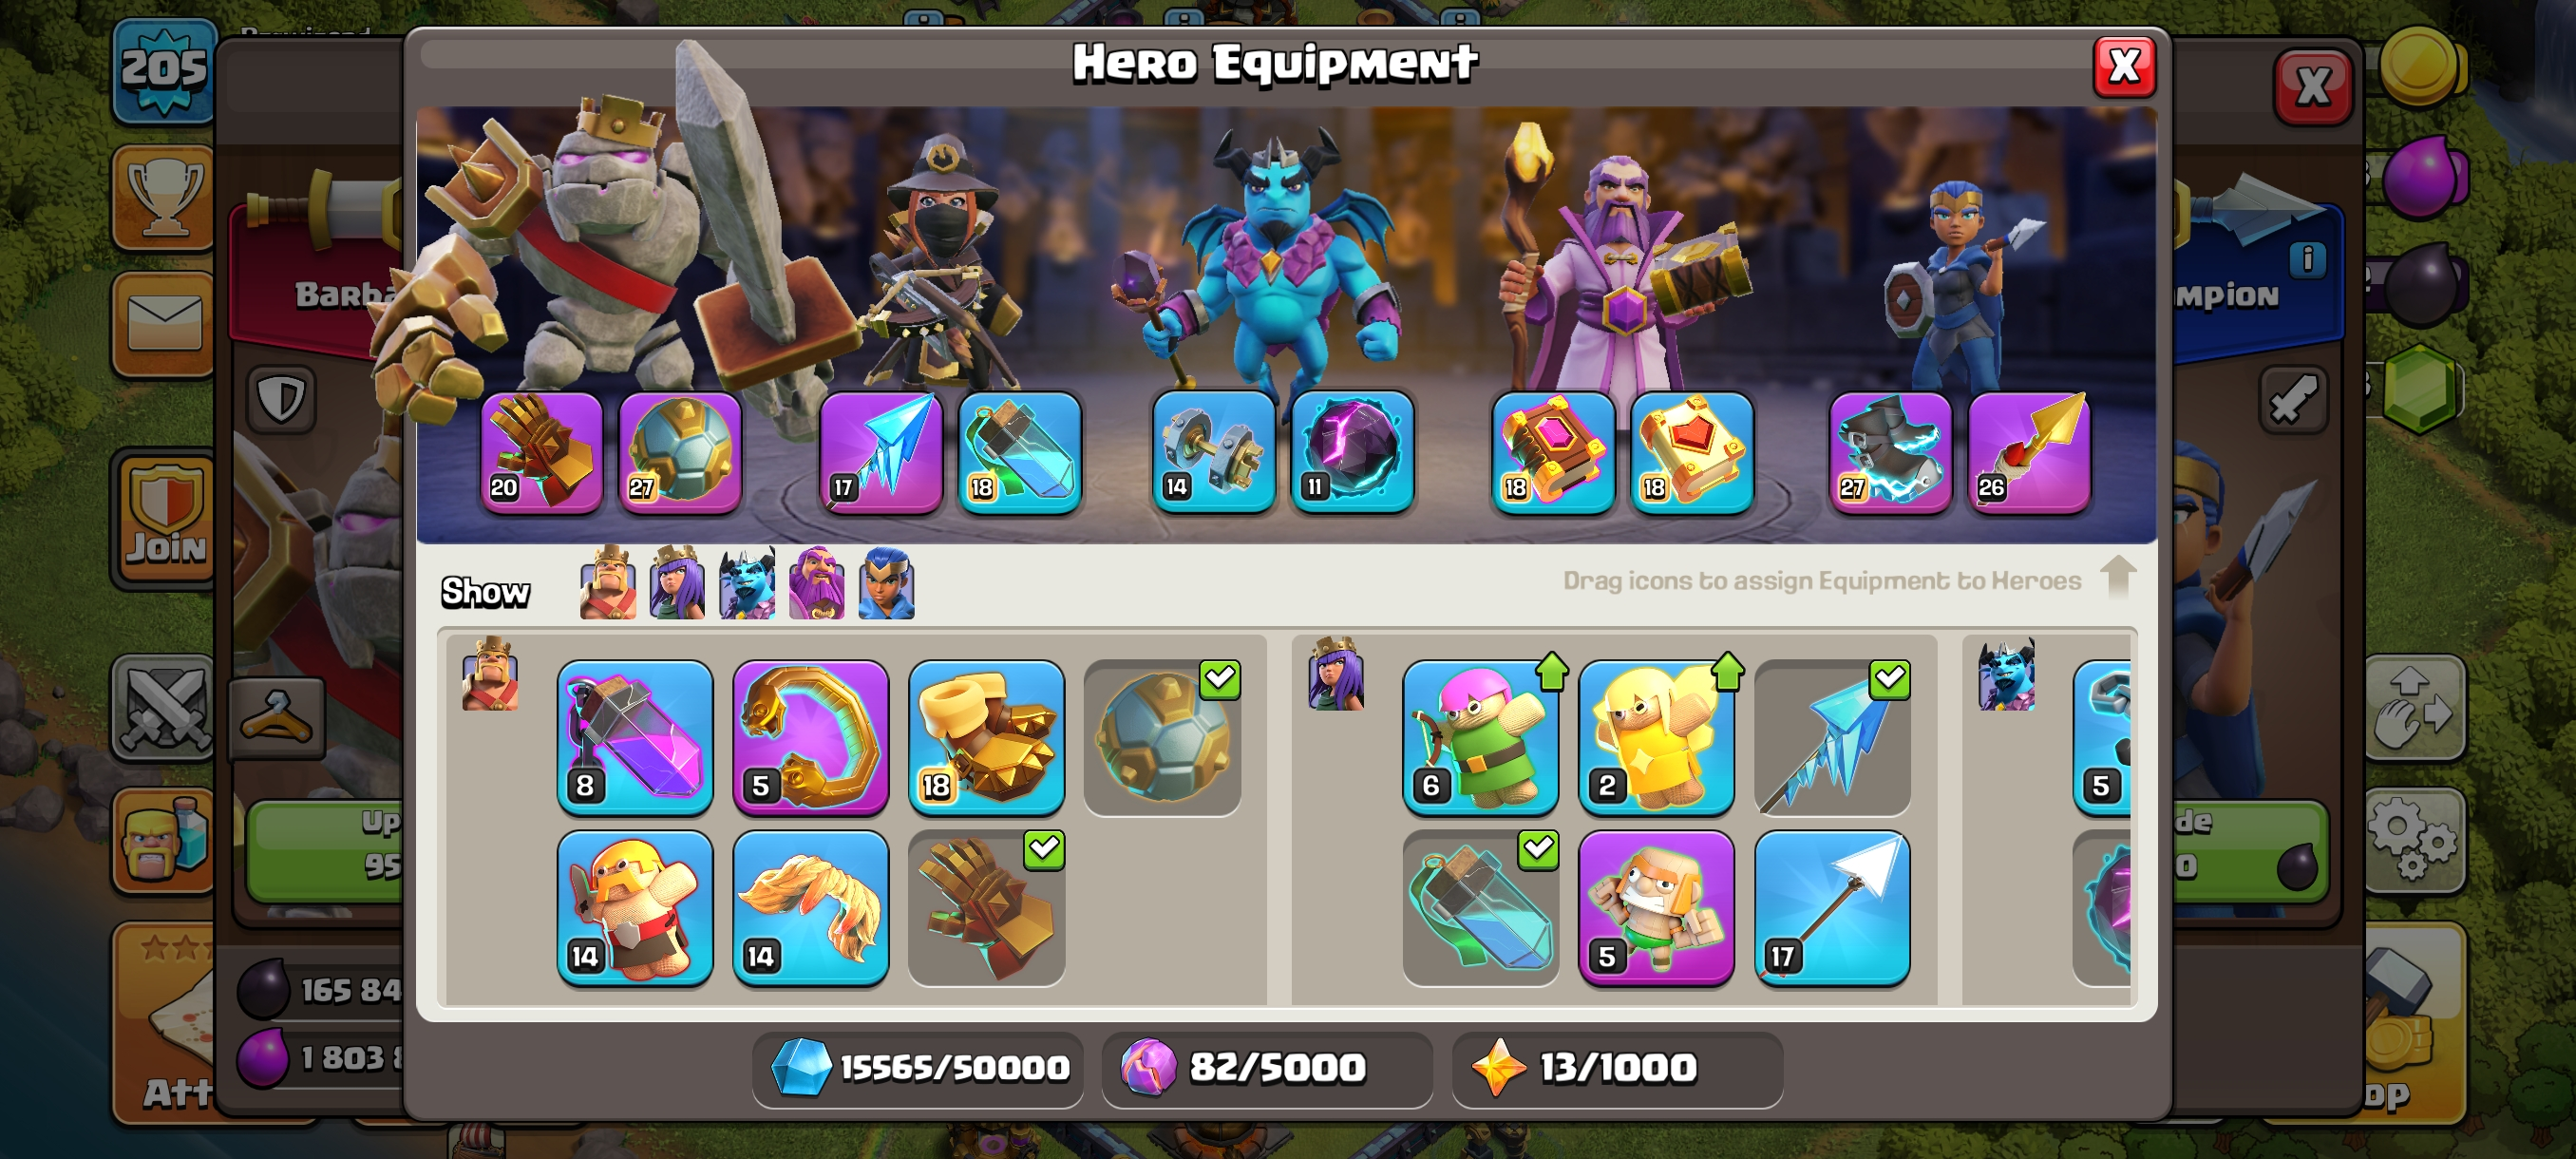
Task: Tap the equipped level 17 Frozen Arrow slot
Action: click(881, 453)
